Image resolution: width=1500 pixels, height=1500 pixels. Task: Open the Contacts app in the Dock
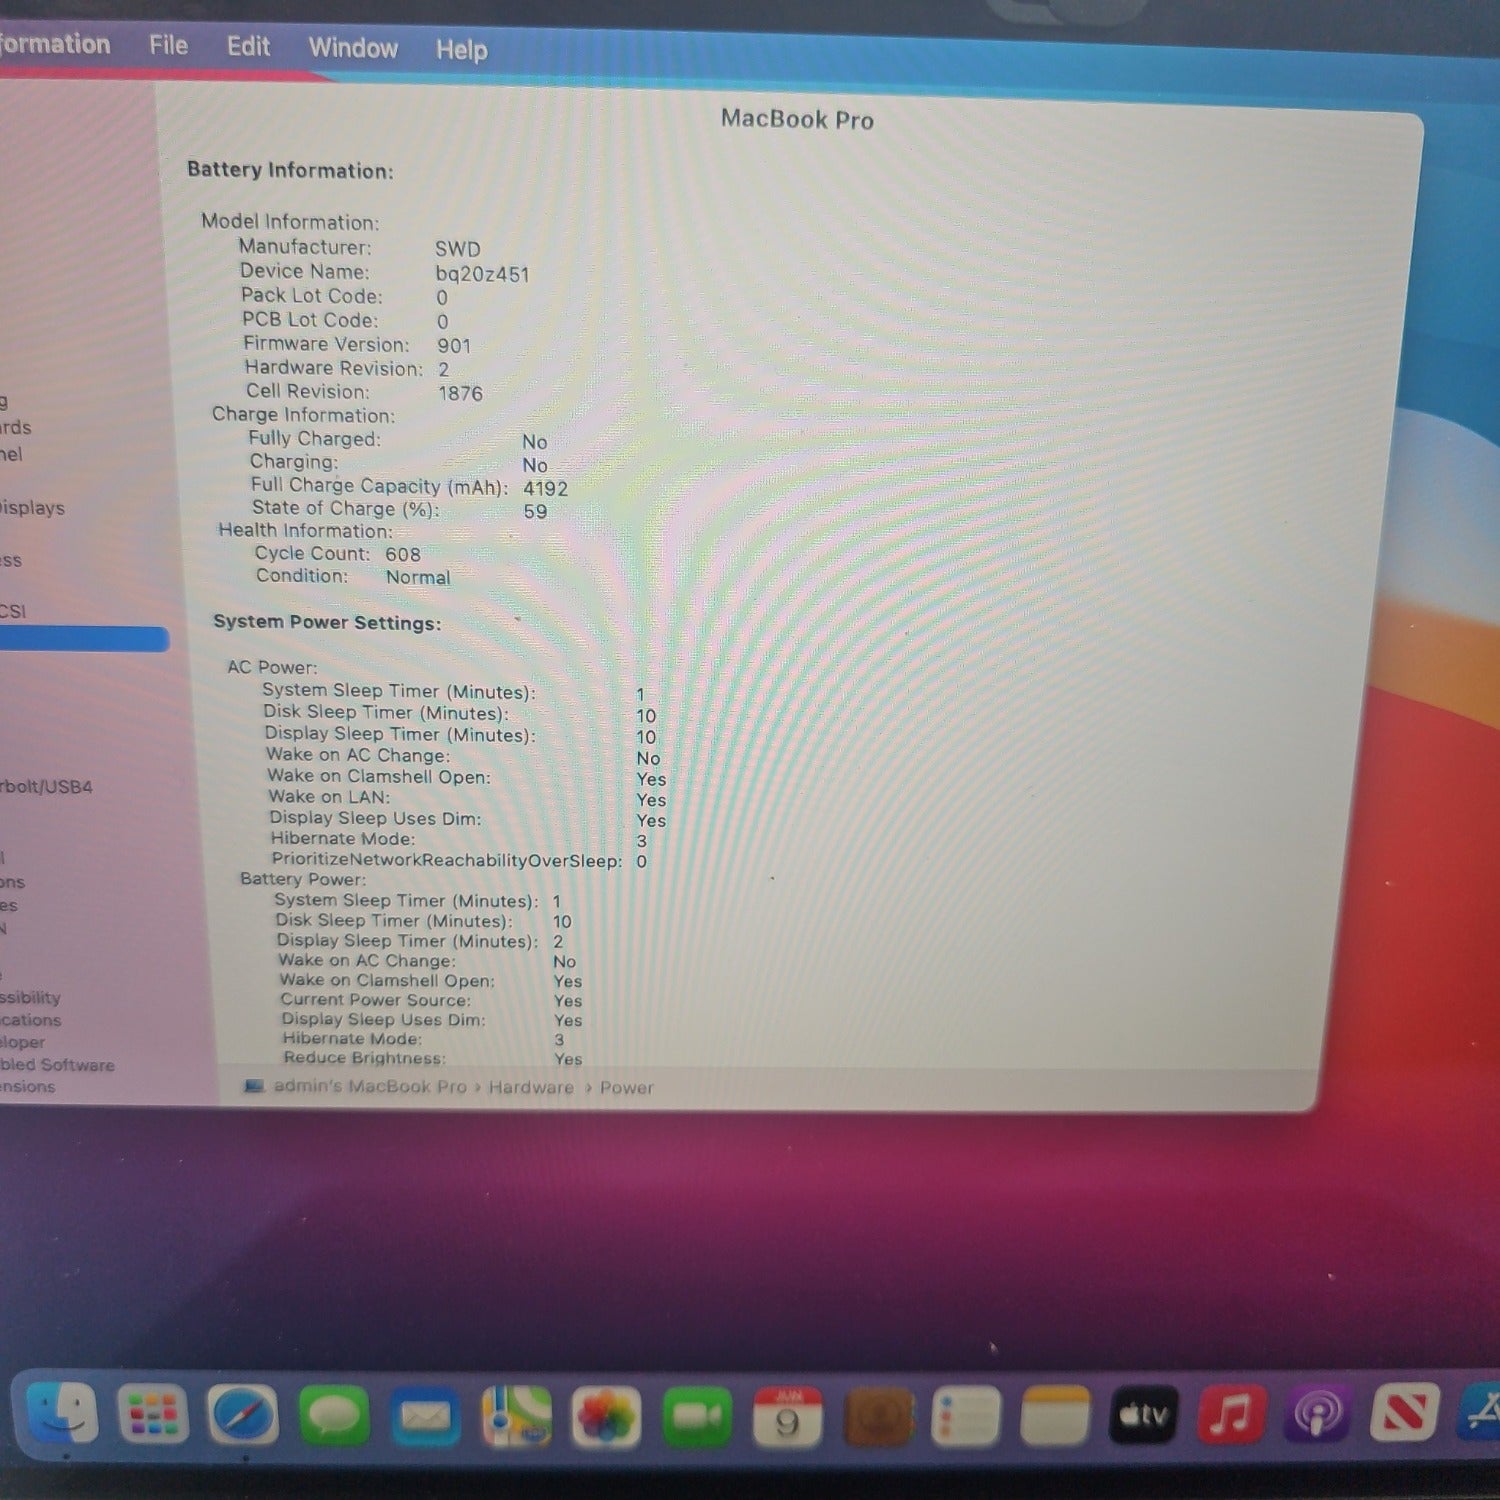[x=878, y=1417]
